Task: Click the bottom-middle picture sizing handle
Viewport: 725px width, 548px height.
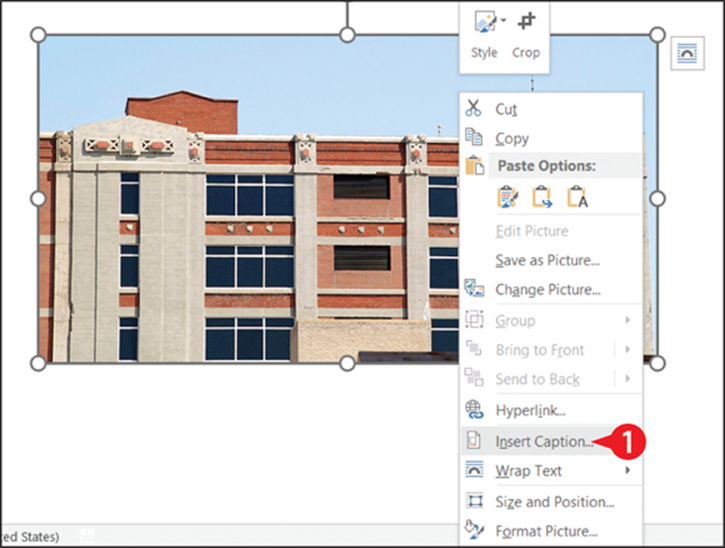Action: (x=347, y=363)
